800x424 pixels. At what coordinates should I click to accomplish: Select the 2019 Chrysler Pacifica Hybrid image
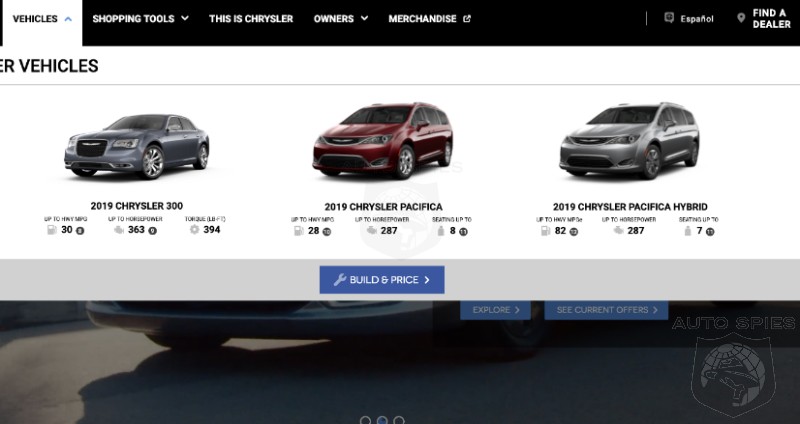pyautogui.click(x=630, y=140)
